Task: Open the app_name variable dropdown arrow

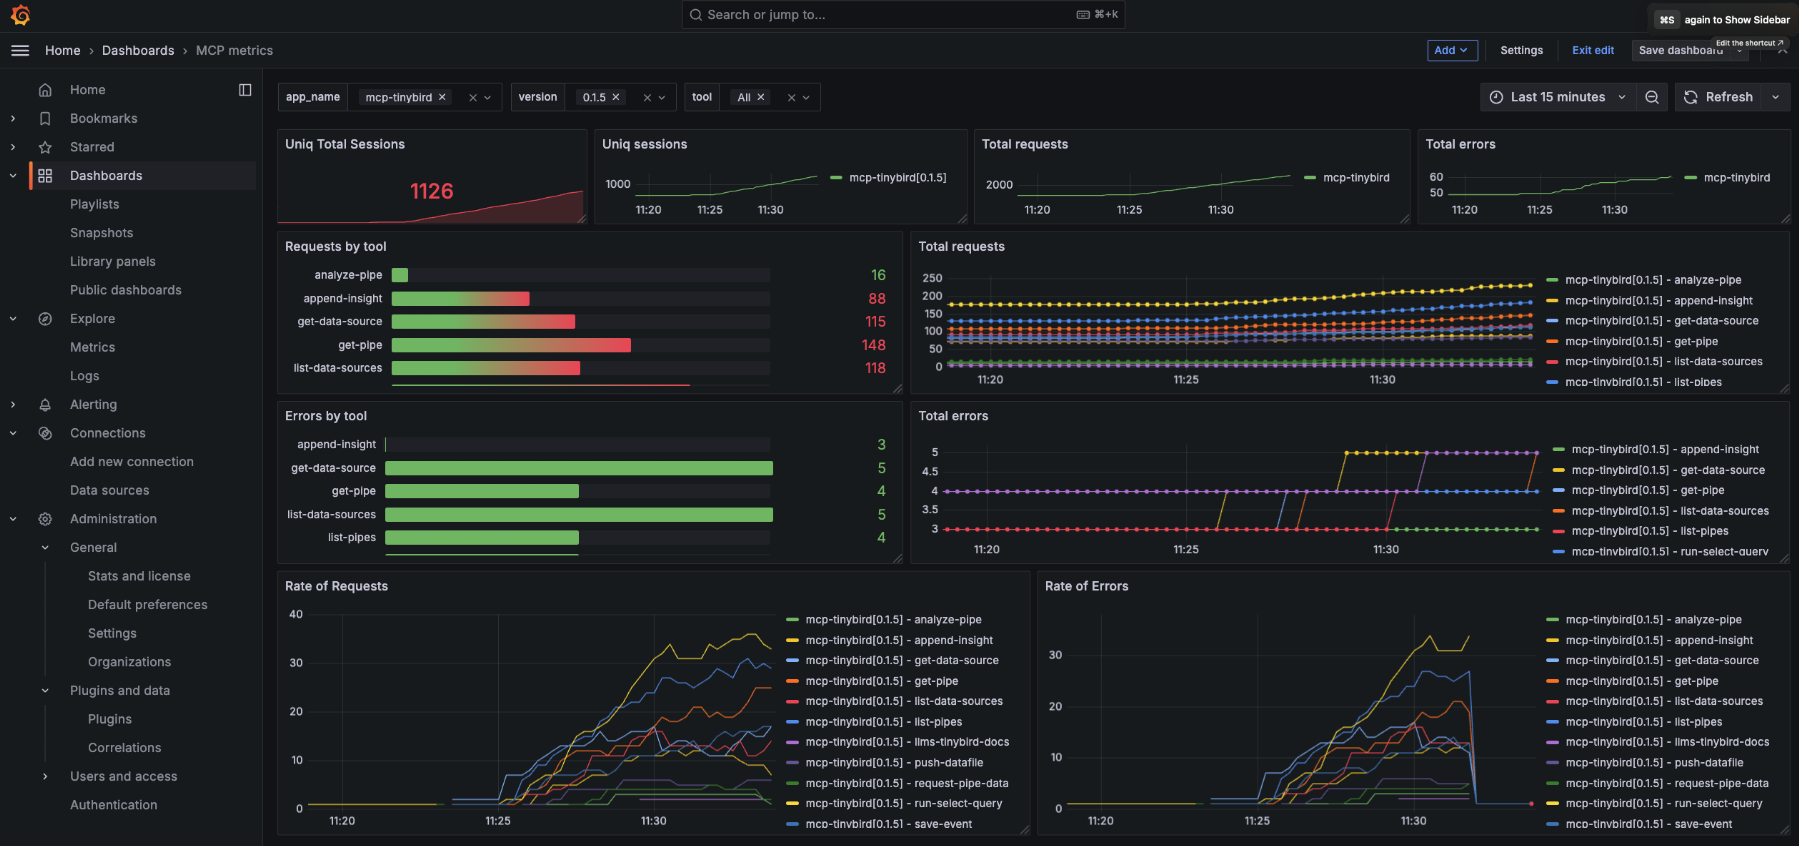Action: (488, 98)
